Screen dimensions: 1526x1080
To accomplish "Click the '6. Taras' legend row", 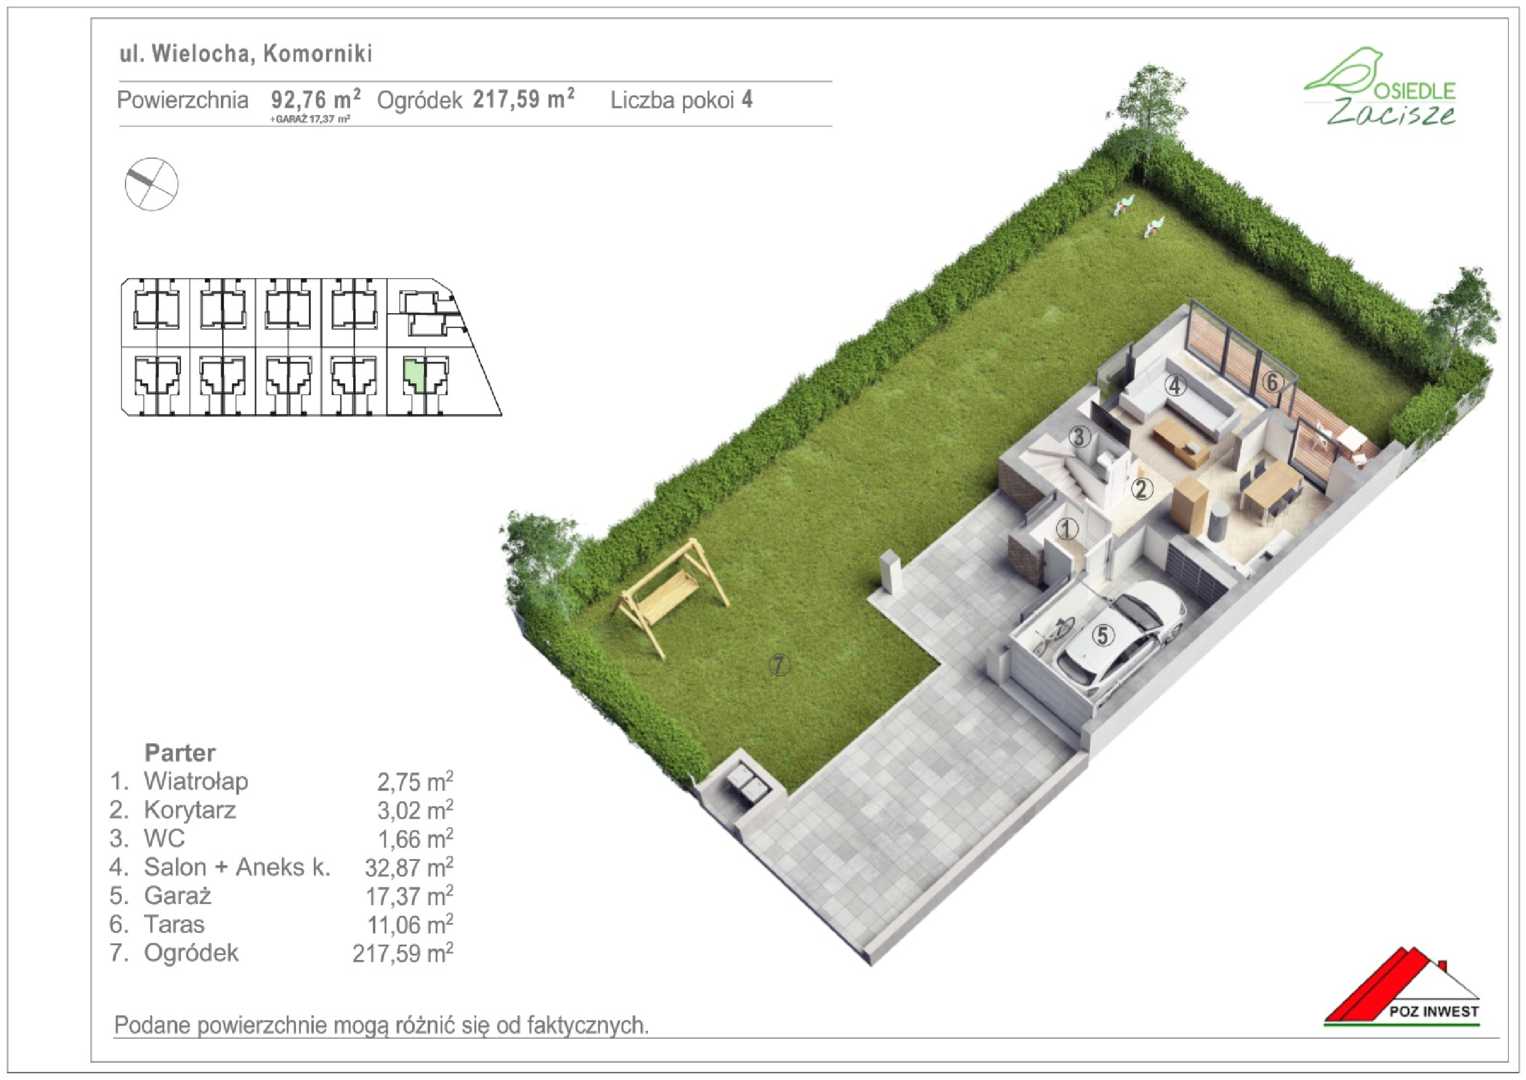I will [282, 924].
